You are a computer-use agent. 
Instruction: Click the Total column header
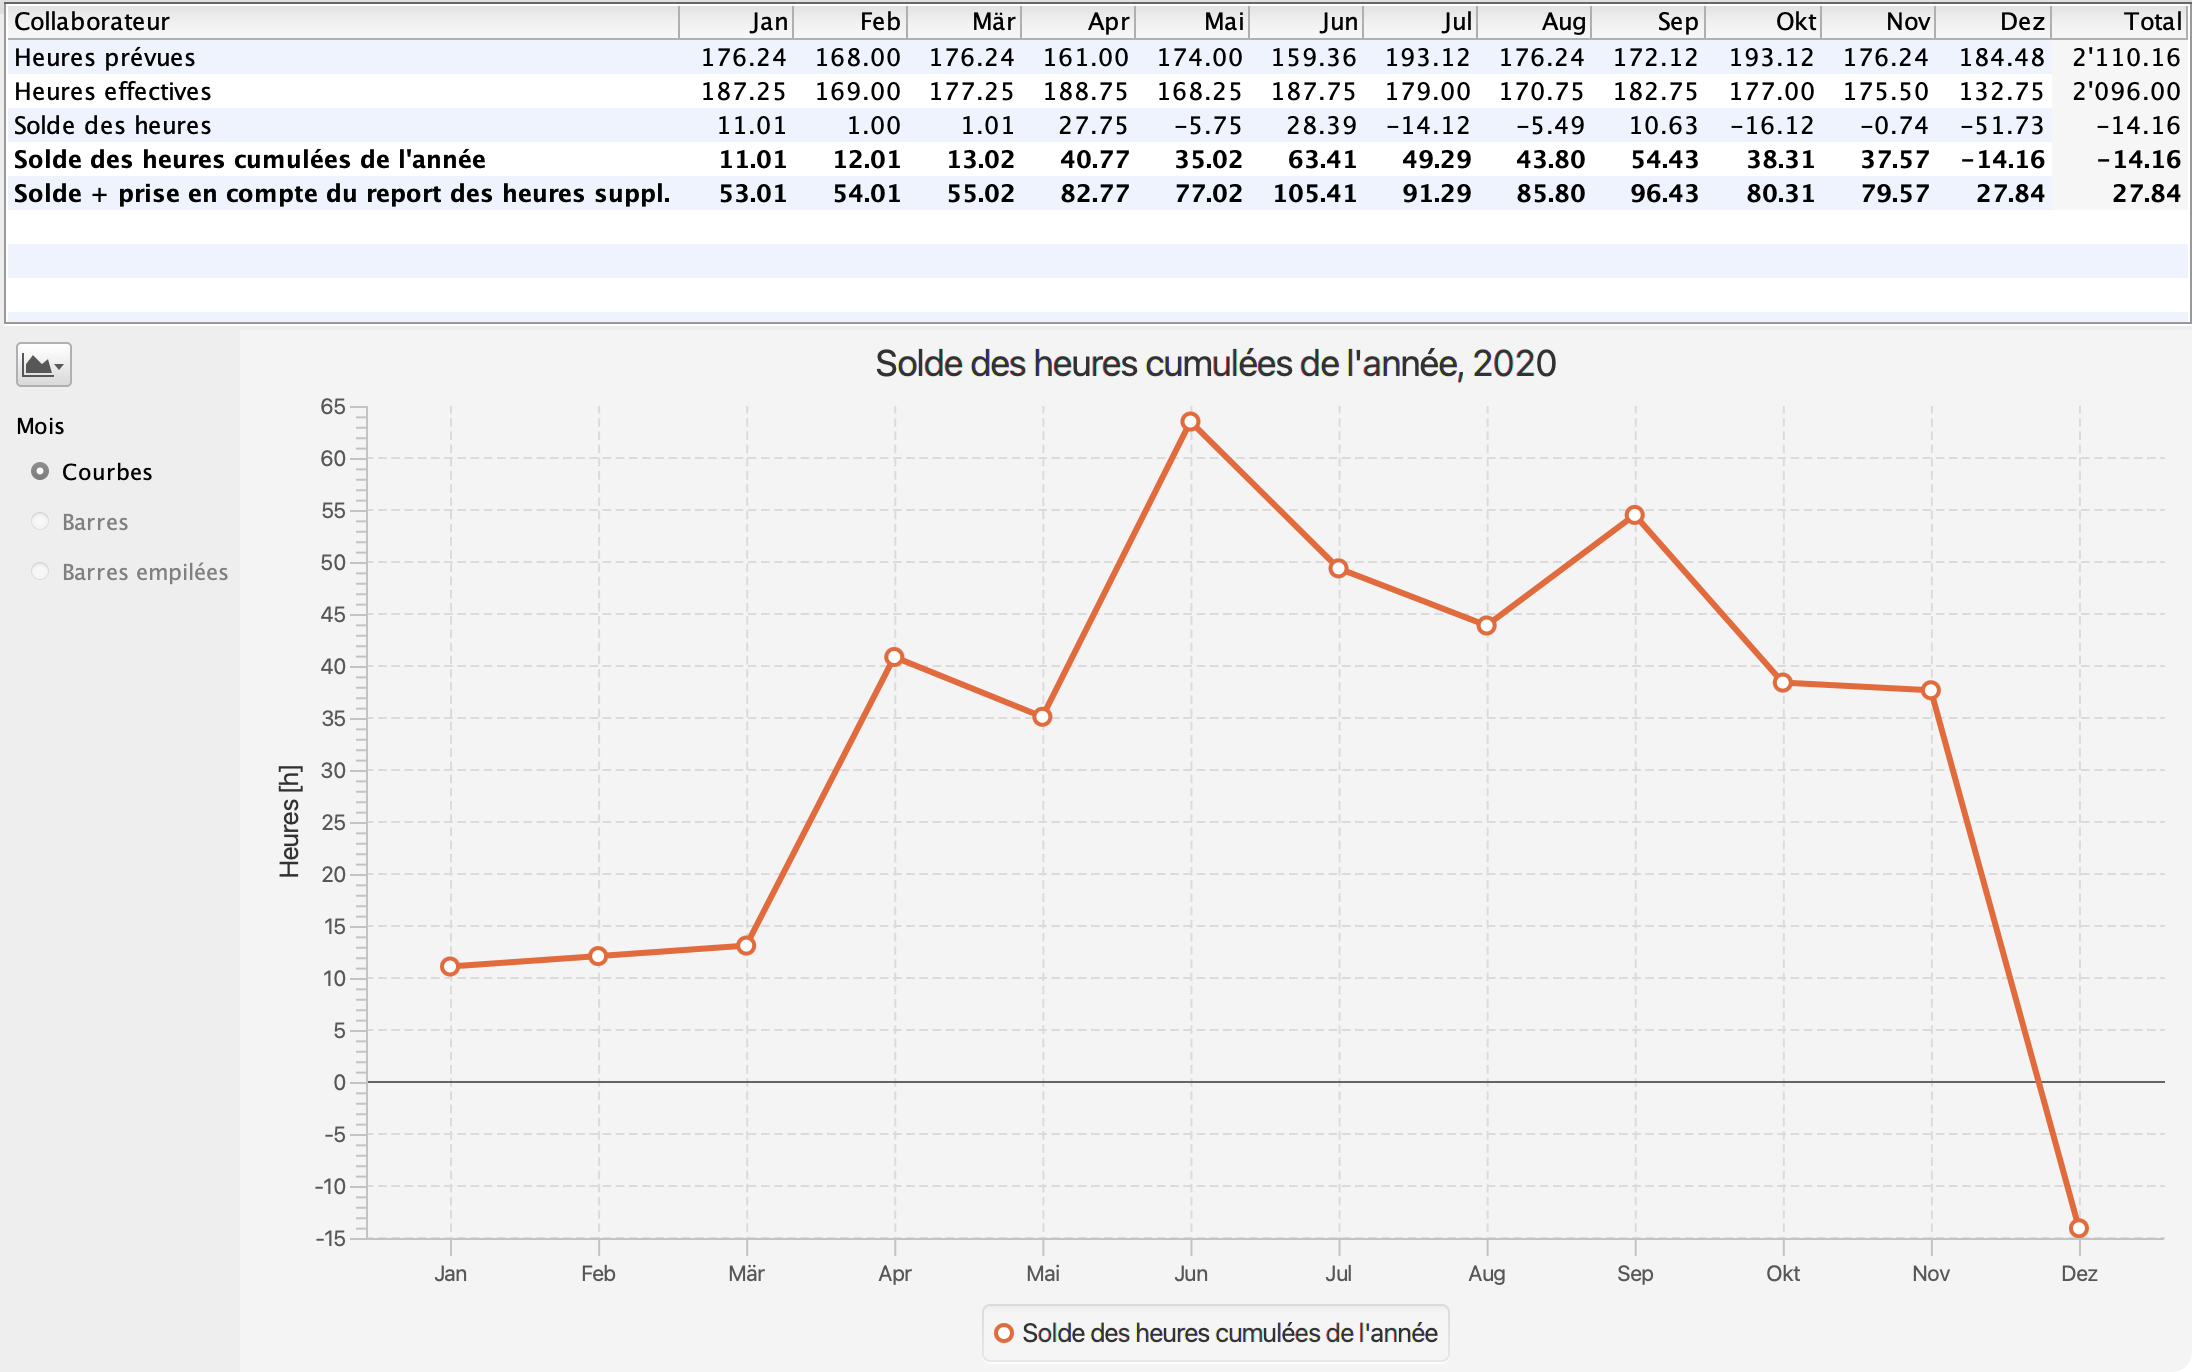(2120, 22)
